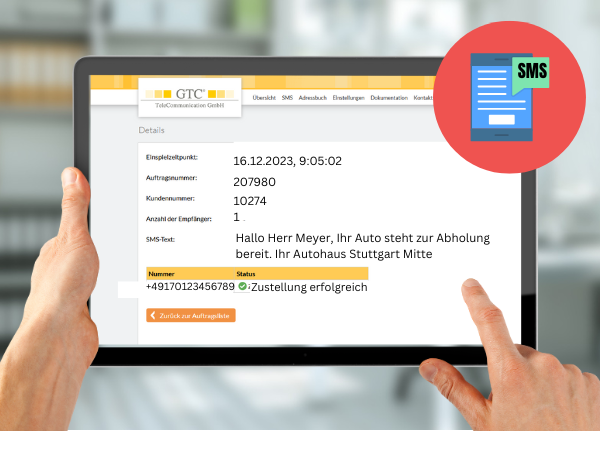Click the Einspielzeitpunkt label
The width and height of the screenshot is (600, 450).
tap(171, 157)
